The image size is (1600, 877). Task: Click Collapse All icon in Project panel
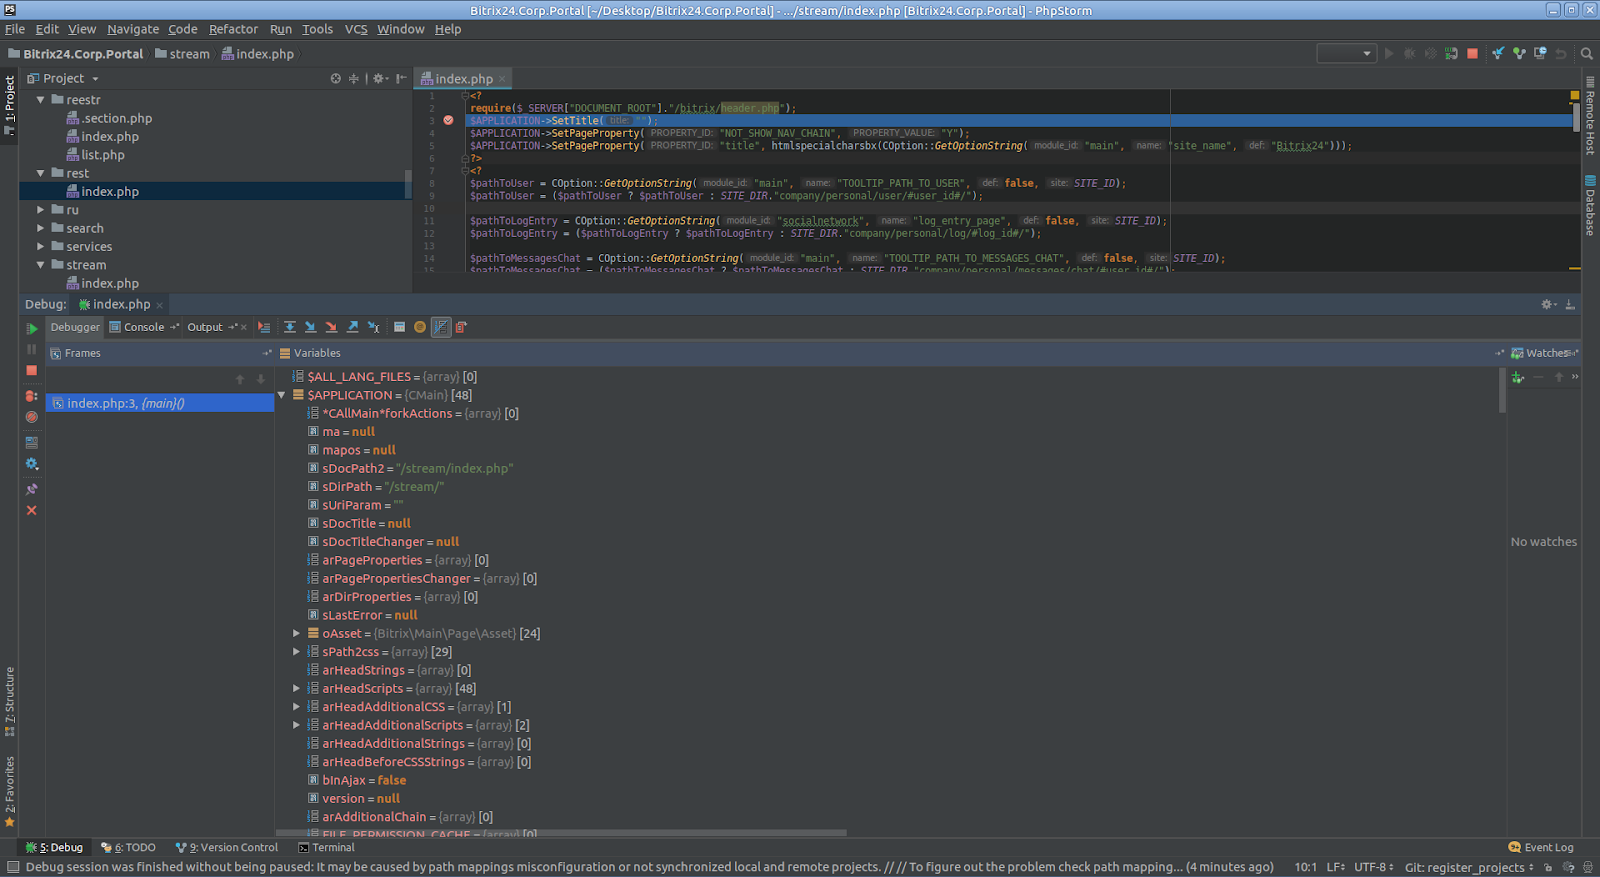pyautogui.click(x=353, y=79)
